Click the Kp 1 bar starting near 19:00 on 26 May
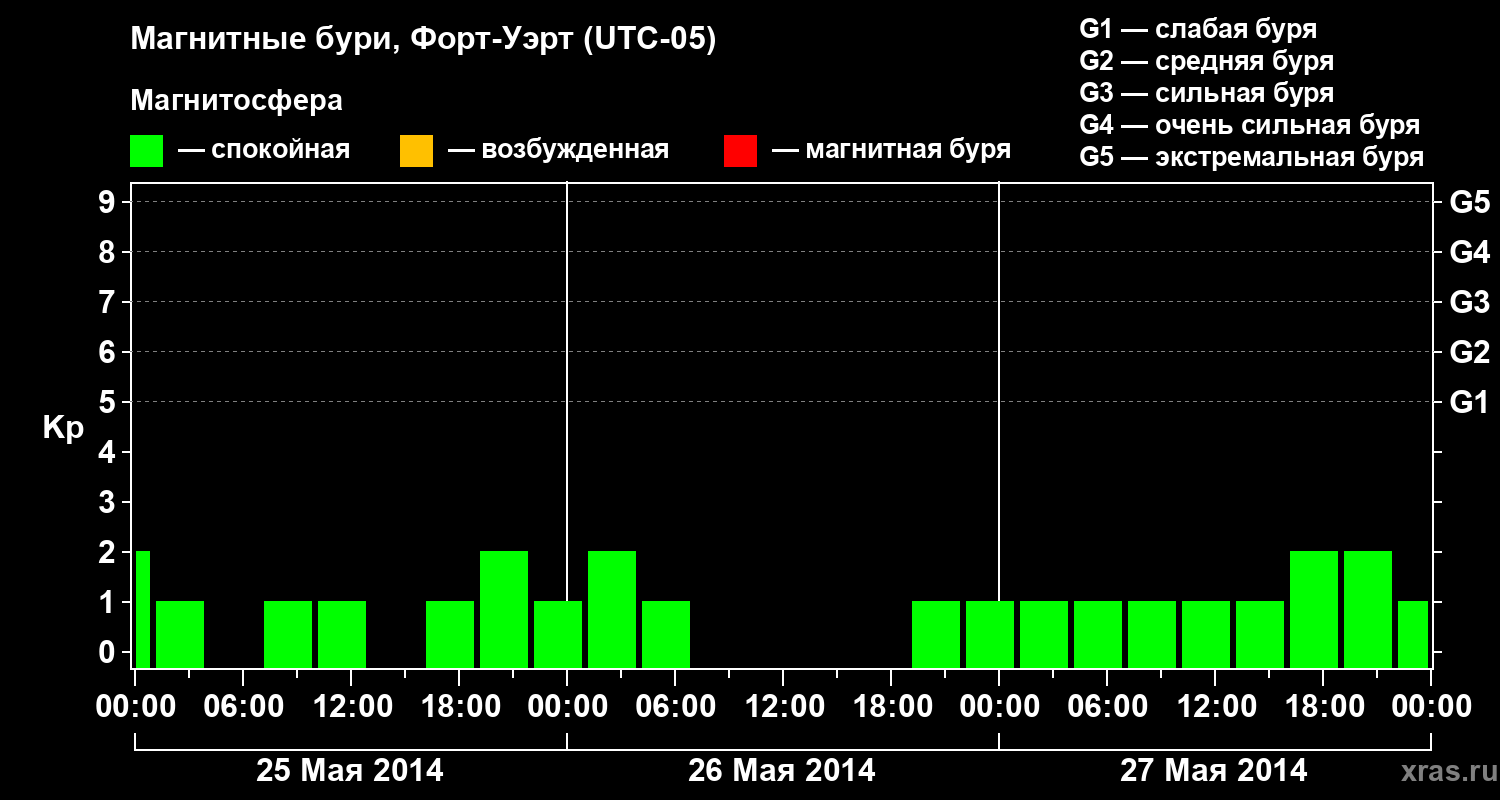This screenshot has height=800, width=1500. point(936,634)
